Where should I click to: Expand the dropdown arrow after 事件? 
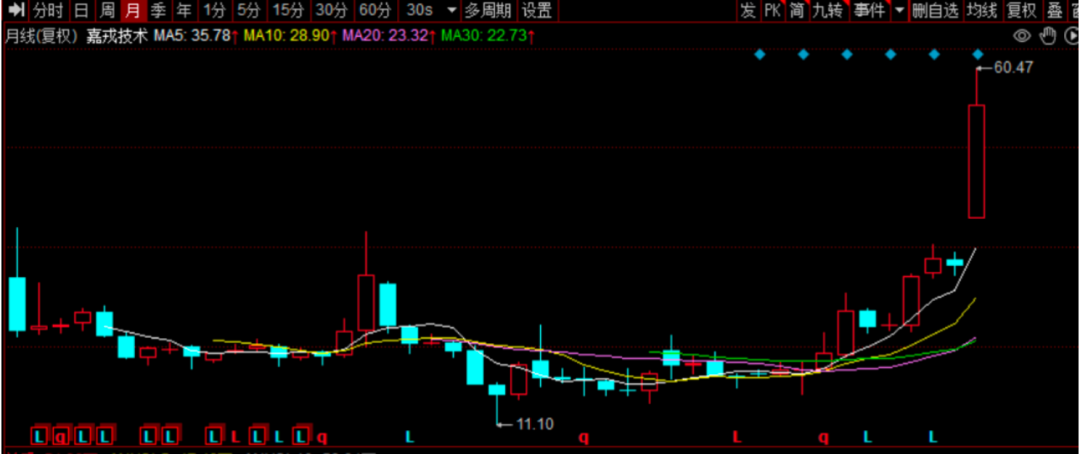tap(898, 11)
